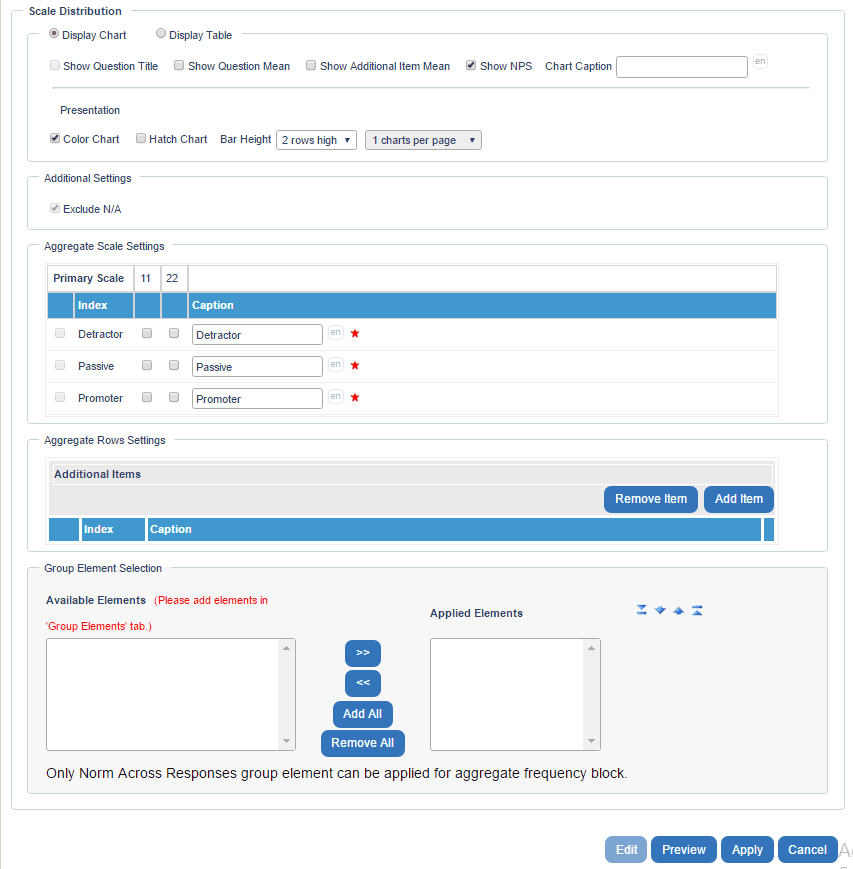
Task: Edit the Detractor caption field
Action: coord(257,335)
